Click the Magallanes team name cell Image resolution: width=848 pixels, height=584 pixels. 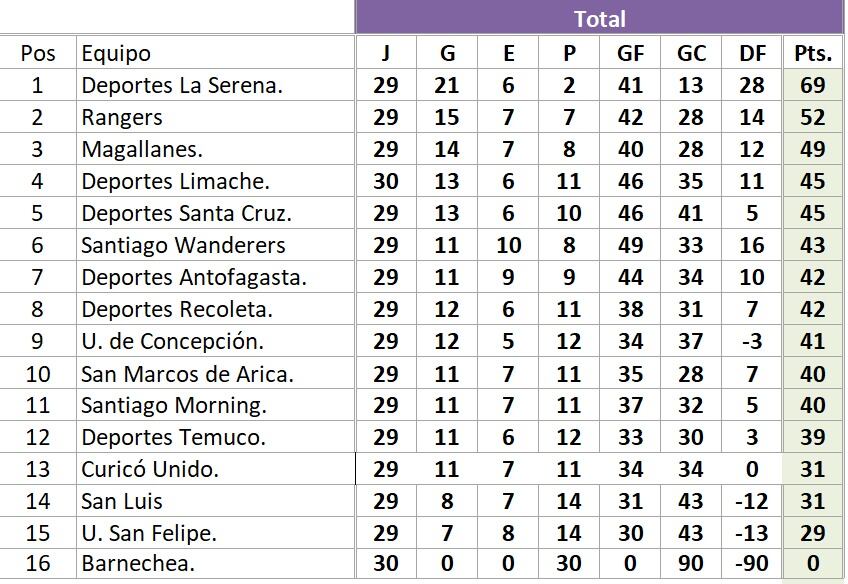tap(215, 149)
